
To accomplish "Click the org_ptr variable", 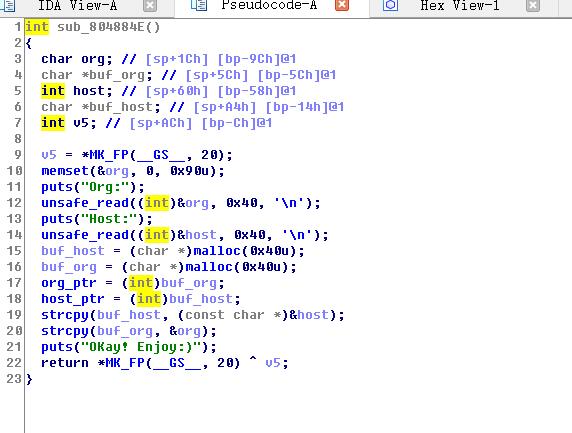I will coord(69,283).
